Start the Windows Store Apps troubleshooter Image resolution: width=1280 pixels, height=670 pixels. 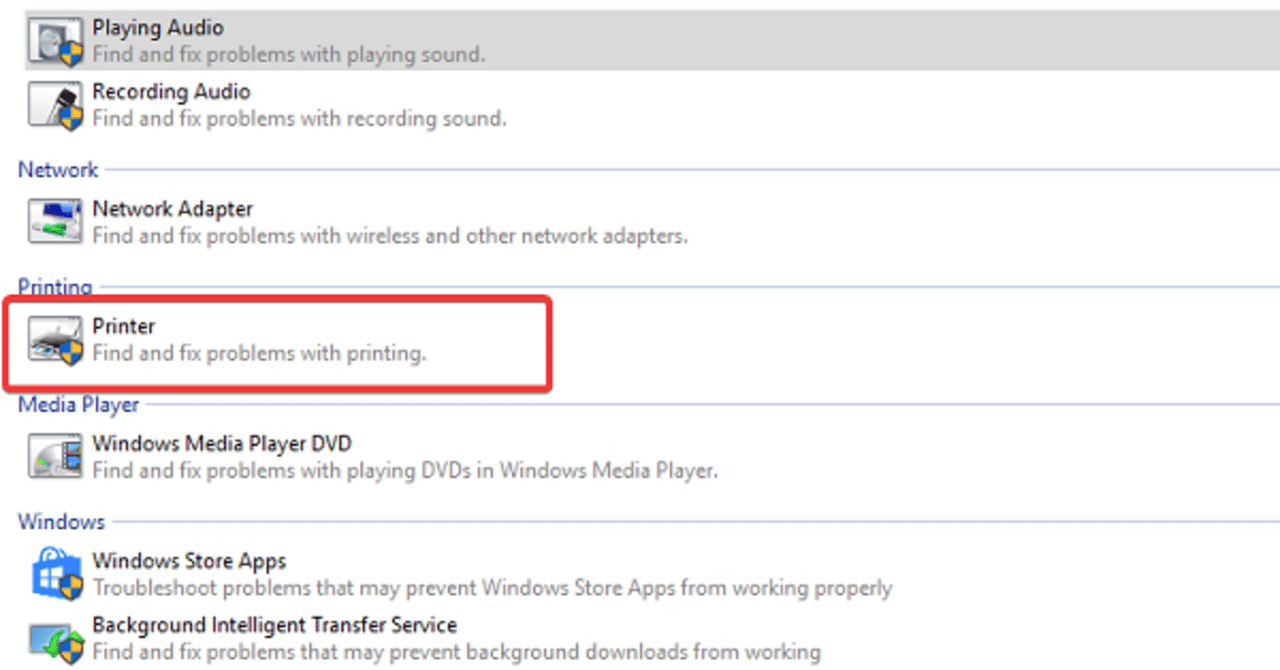pos(189,561)
